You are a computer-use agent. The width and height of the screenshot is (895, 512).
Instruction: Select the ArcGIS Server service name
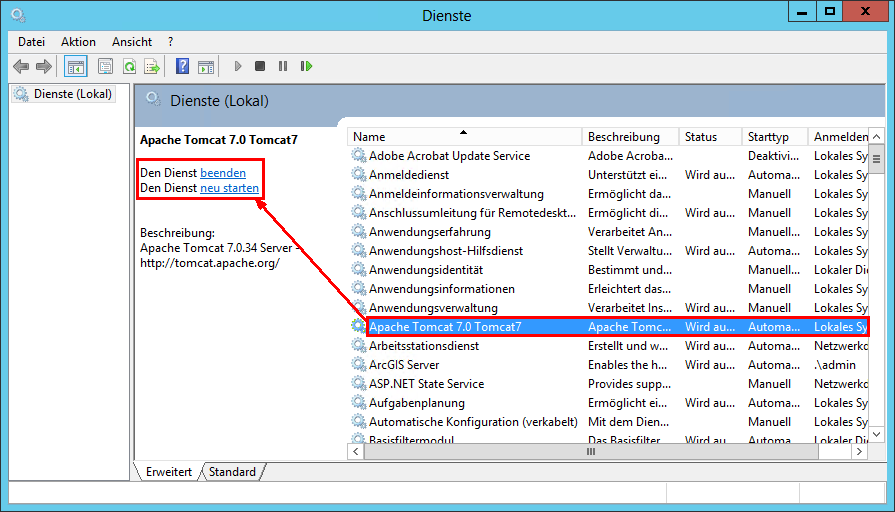pos(404,365)
